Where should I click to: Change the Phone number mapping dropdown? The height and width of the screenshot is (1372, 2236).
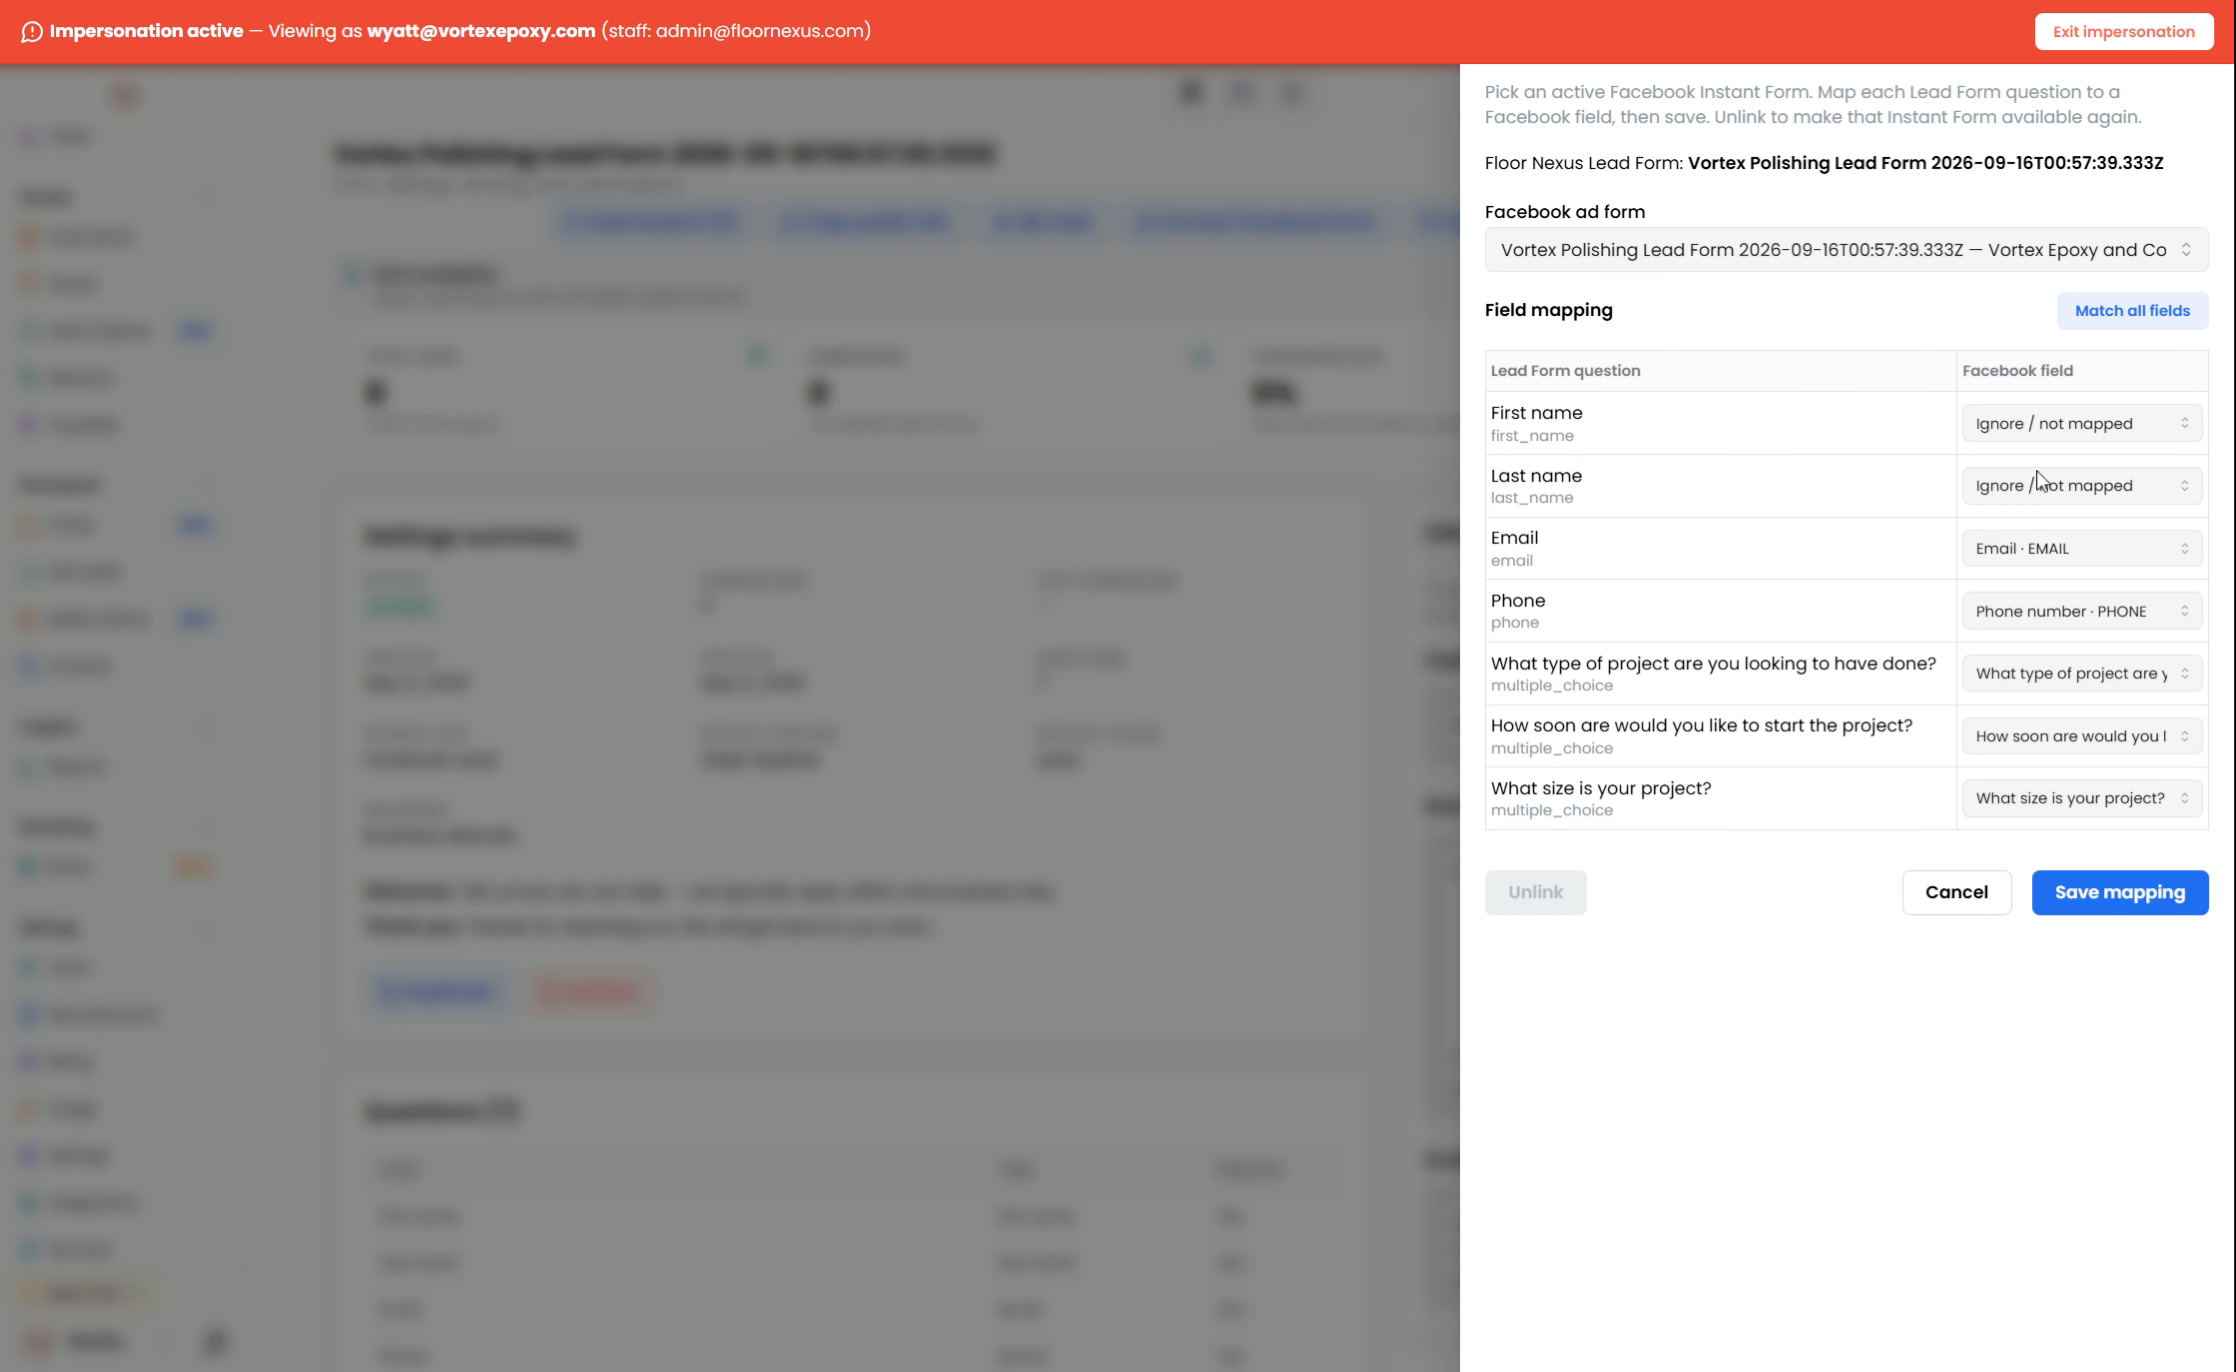coord(2082,611)
